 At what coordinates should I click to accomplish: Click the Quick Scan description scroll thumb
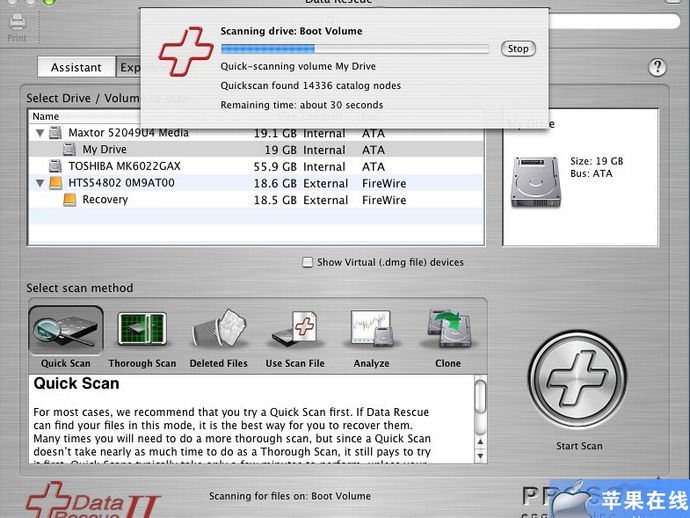[481, 397]
